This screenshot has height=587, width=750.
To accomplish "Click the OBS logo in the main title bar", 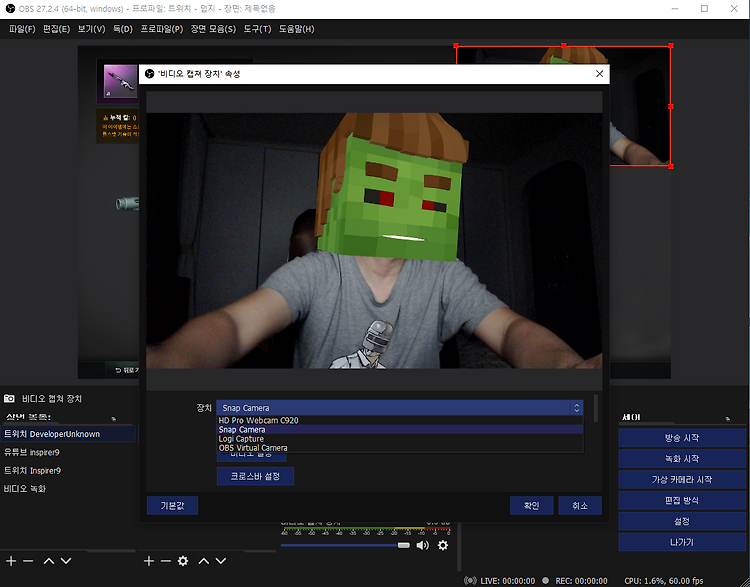I will point(10,9).
